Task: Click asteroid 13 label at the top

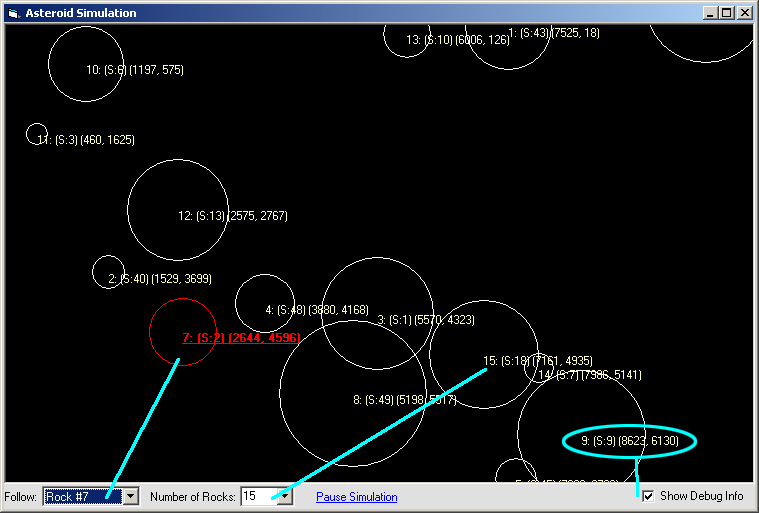Action: coord(457,40)
